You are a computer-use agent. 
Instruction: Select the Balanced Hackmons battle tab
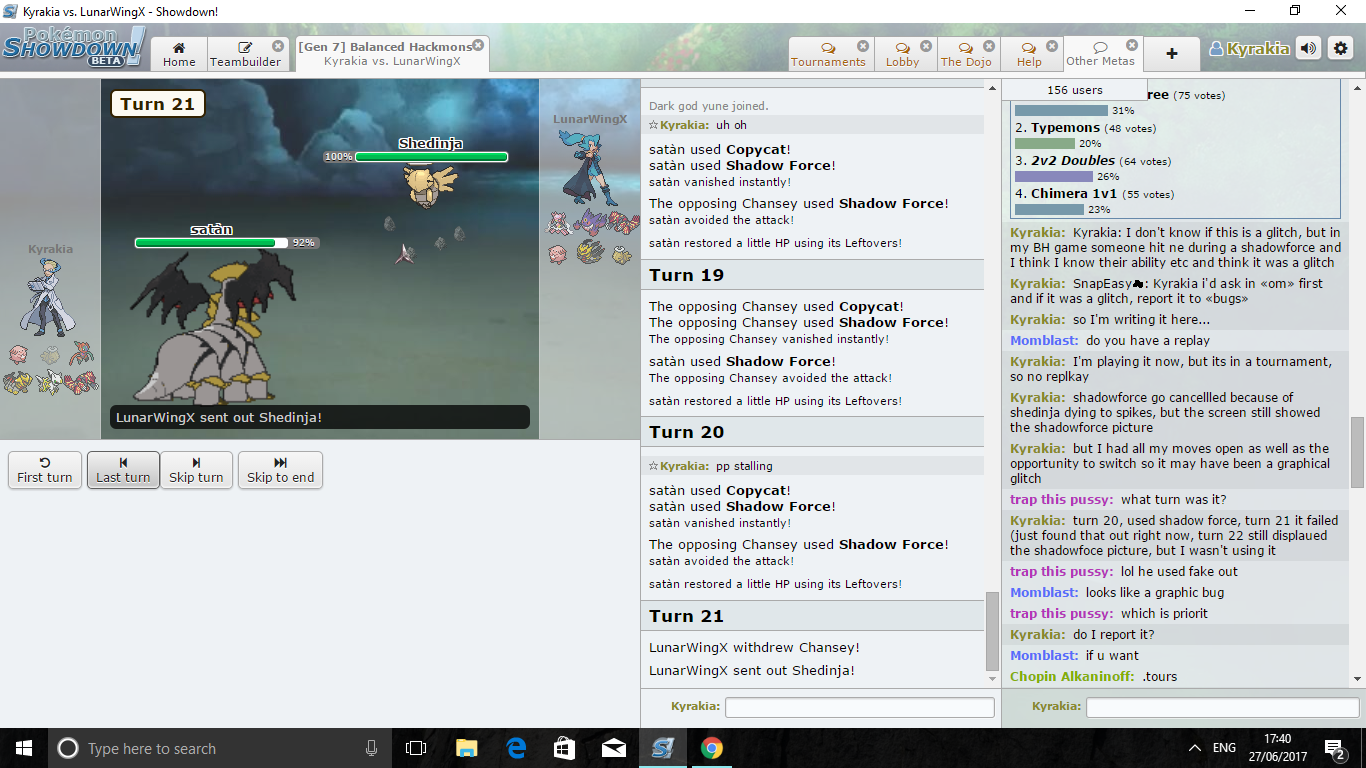pos(392,54)
